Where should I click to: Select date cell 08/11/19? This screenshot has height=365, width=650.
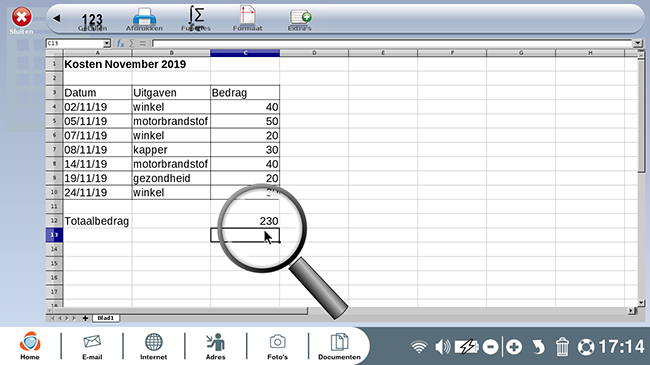[x=97, y=150]
